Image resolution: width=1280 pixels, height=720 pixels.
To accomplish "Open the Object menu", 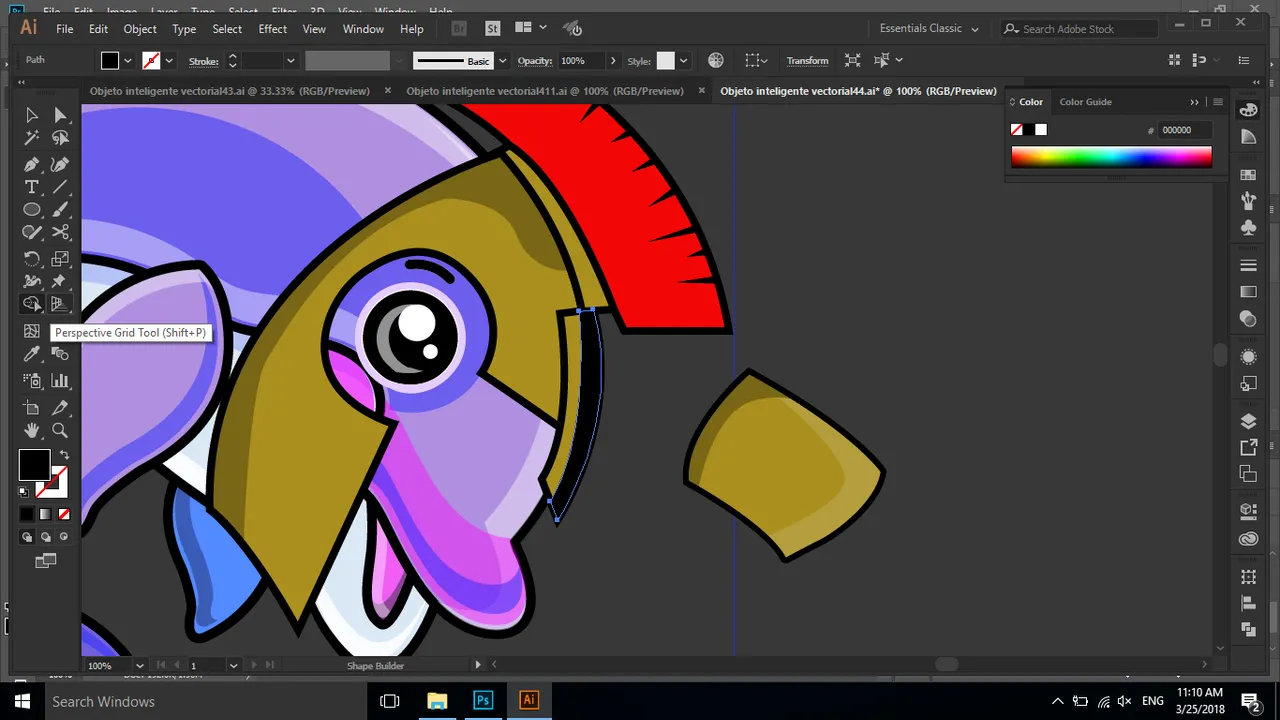I will coord(140,29).
